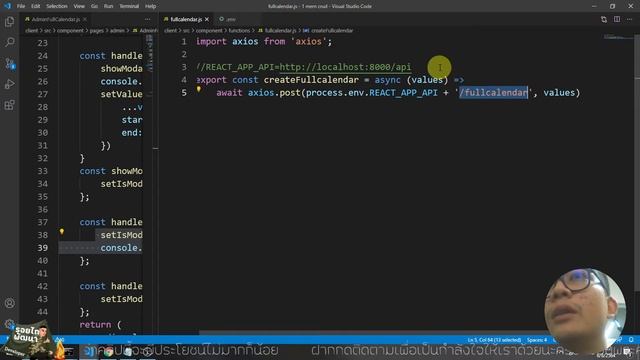The width and height of the screenshot is (640, 360).
Task: Click 'createFullcalendar' symbol in the breadcrumb
Action: pyautogui.click(x=332, y=31)
